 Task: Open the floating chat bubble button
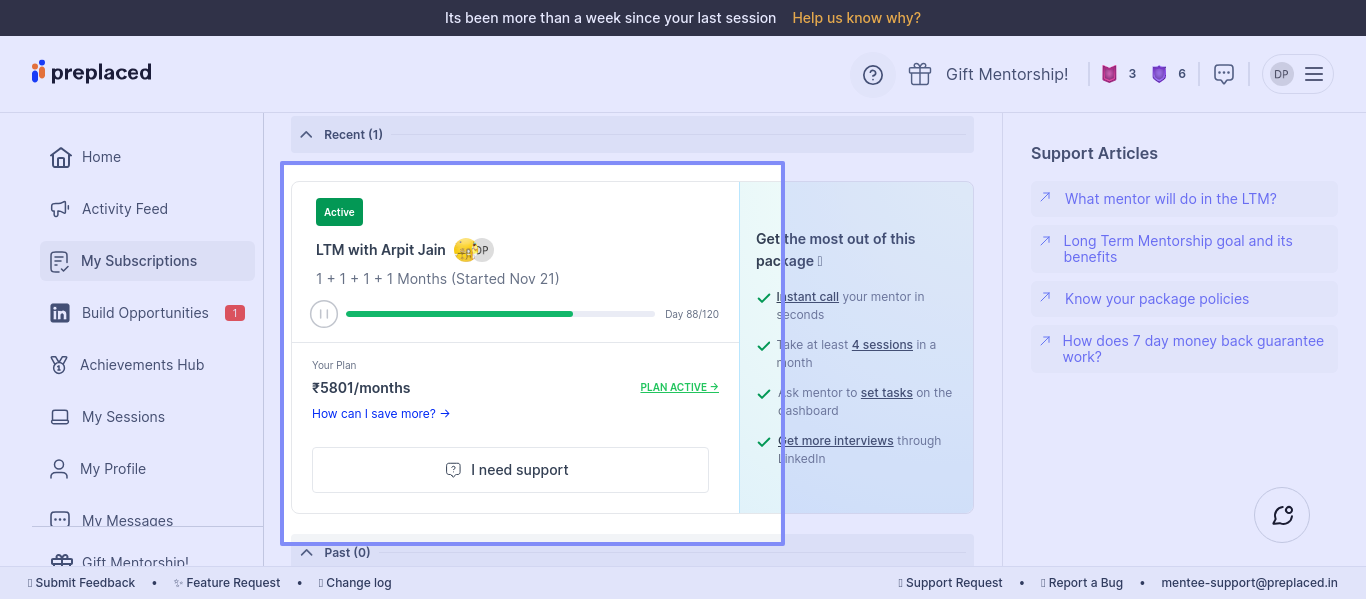pos(1282,515)
